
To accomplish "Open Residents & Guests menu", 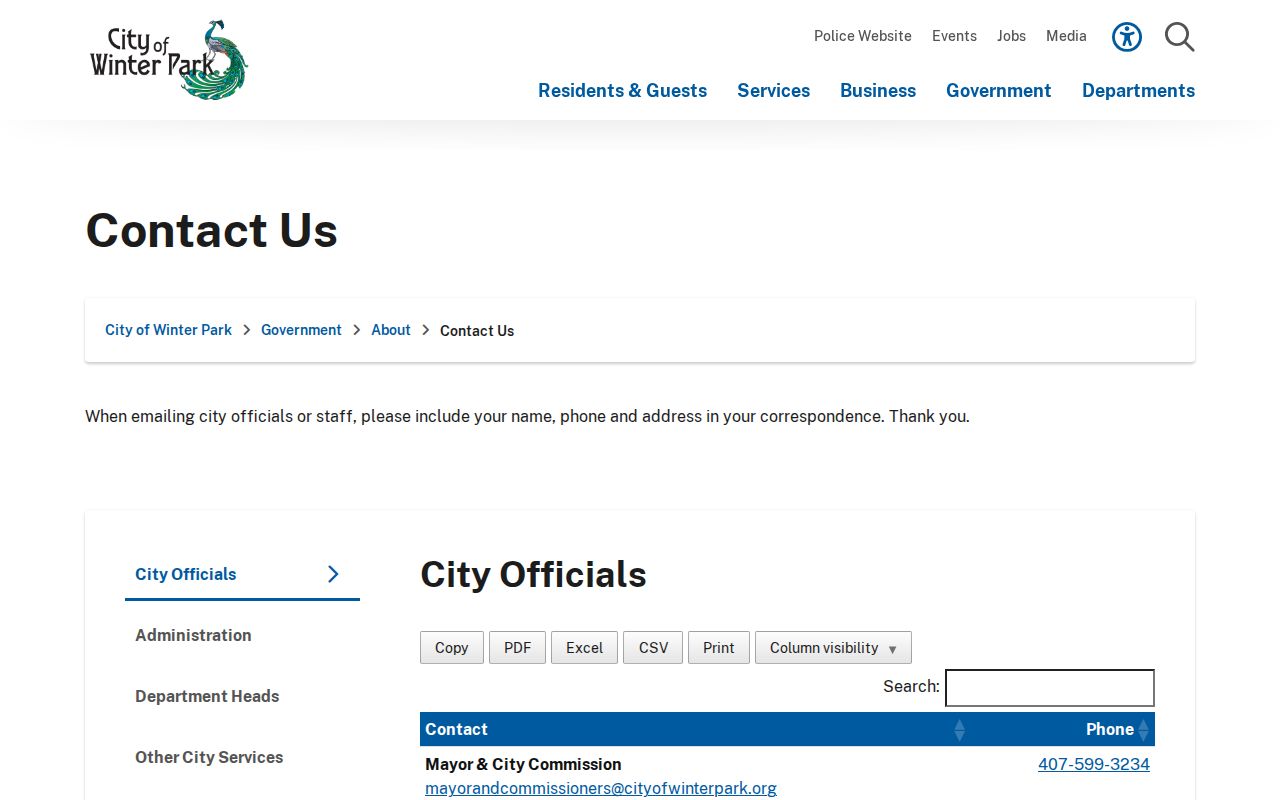I will click(x=622, y=91).
